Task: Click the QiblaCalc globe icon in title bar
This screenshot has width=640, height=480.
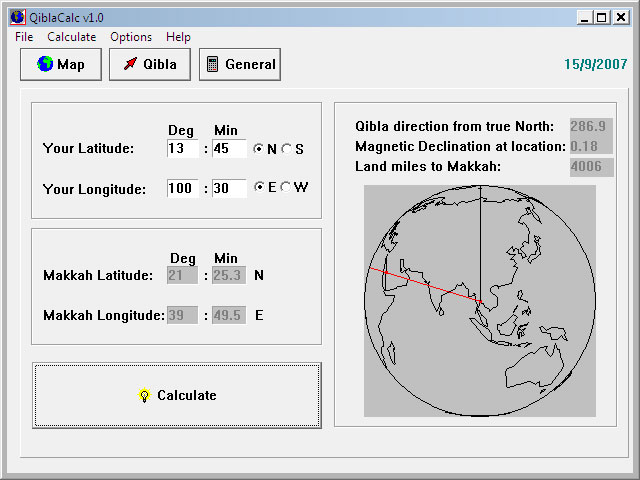Action: (18, 17)
